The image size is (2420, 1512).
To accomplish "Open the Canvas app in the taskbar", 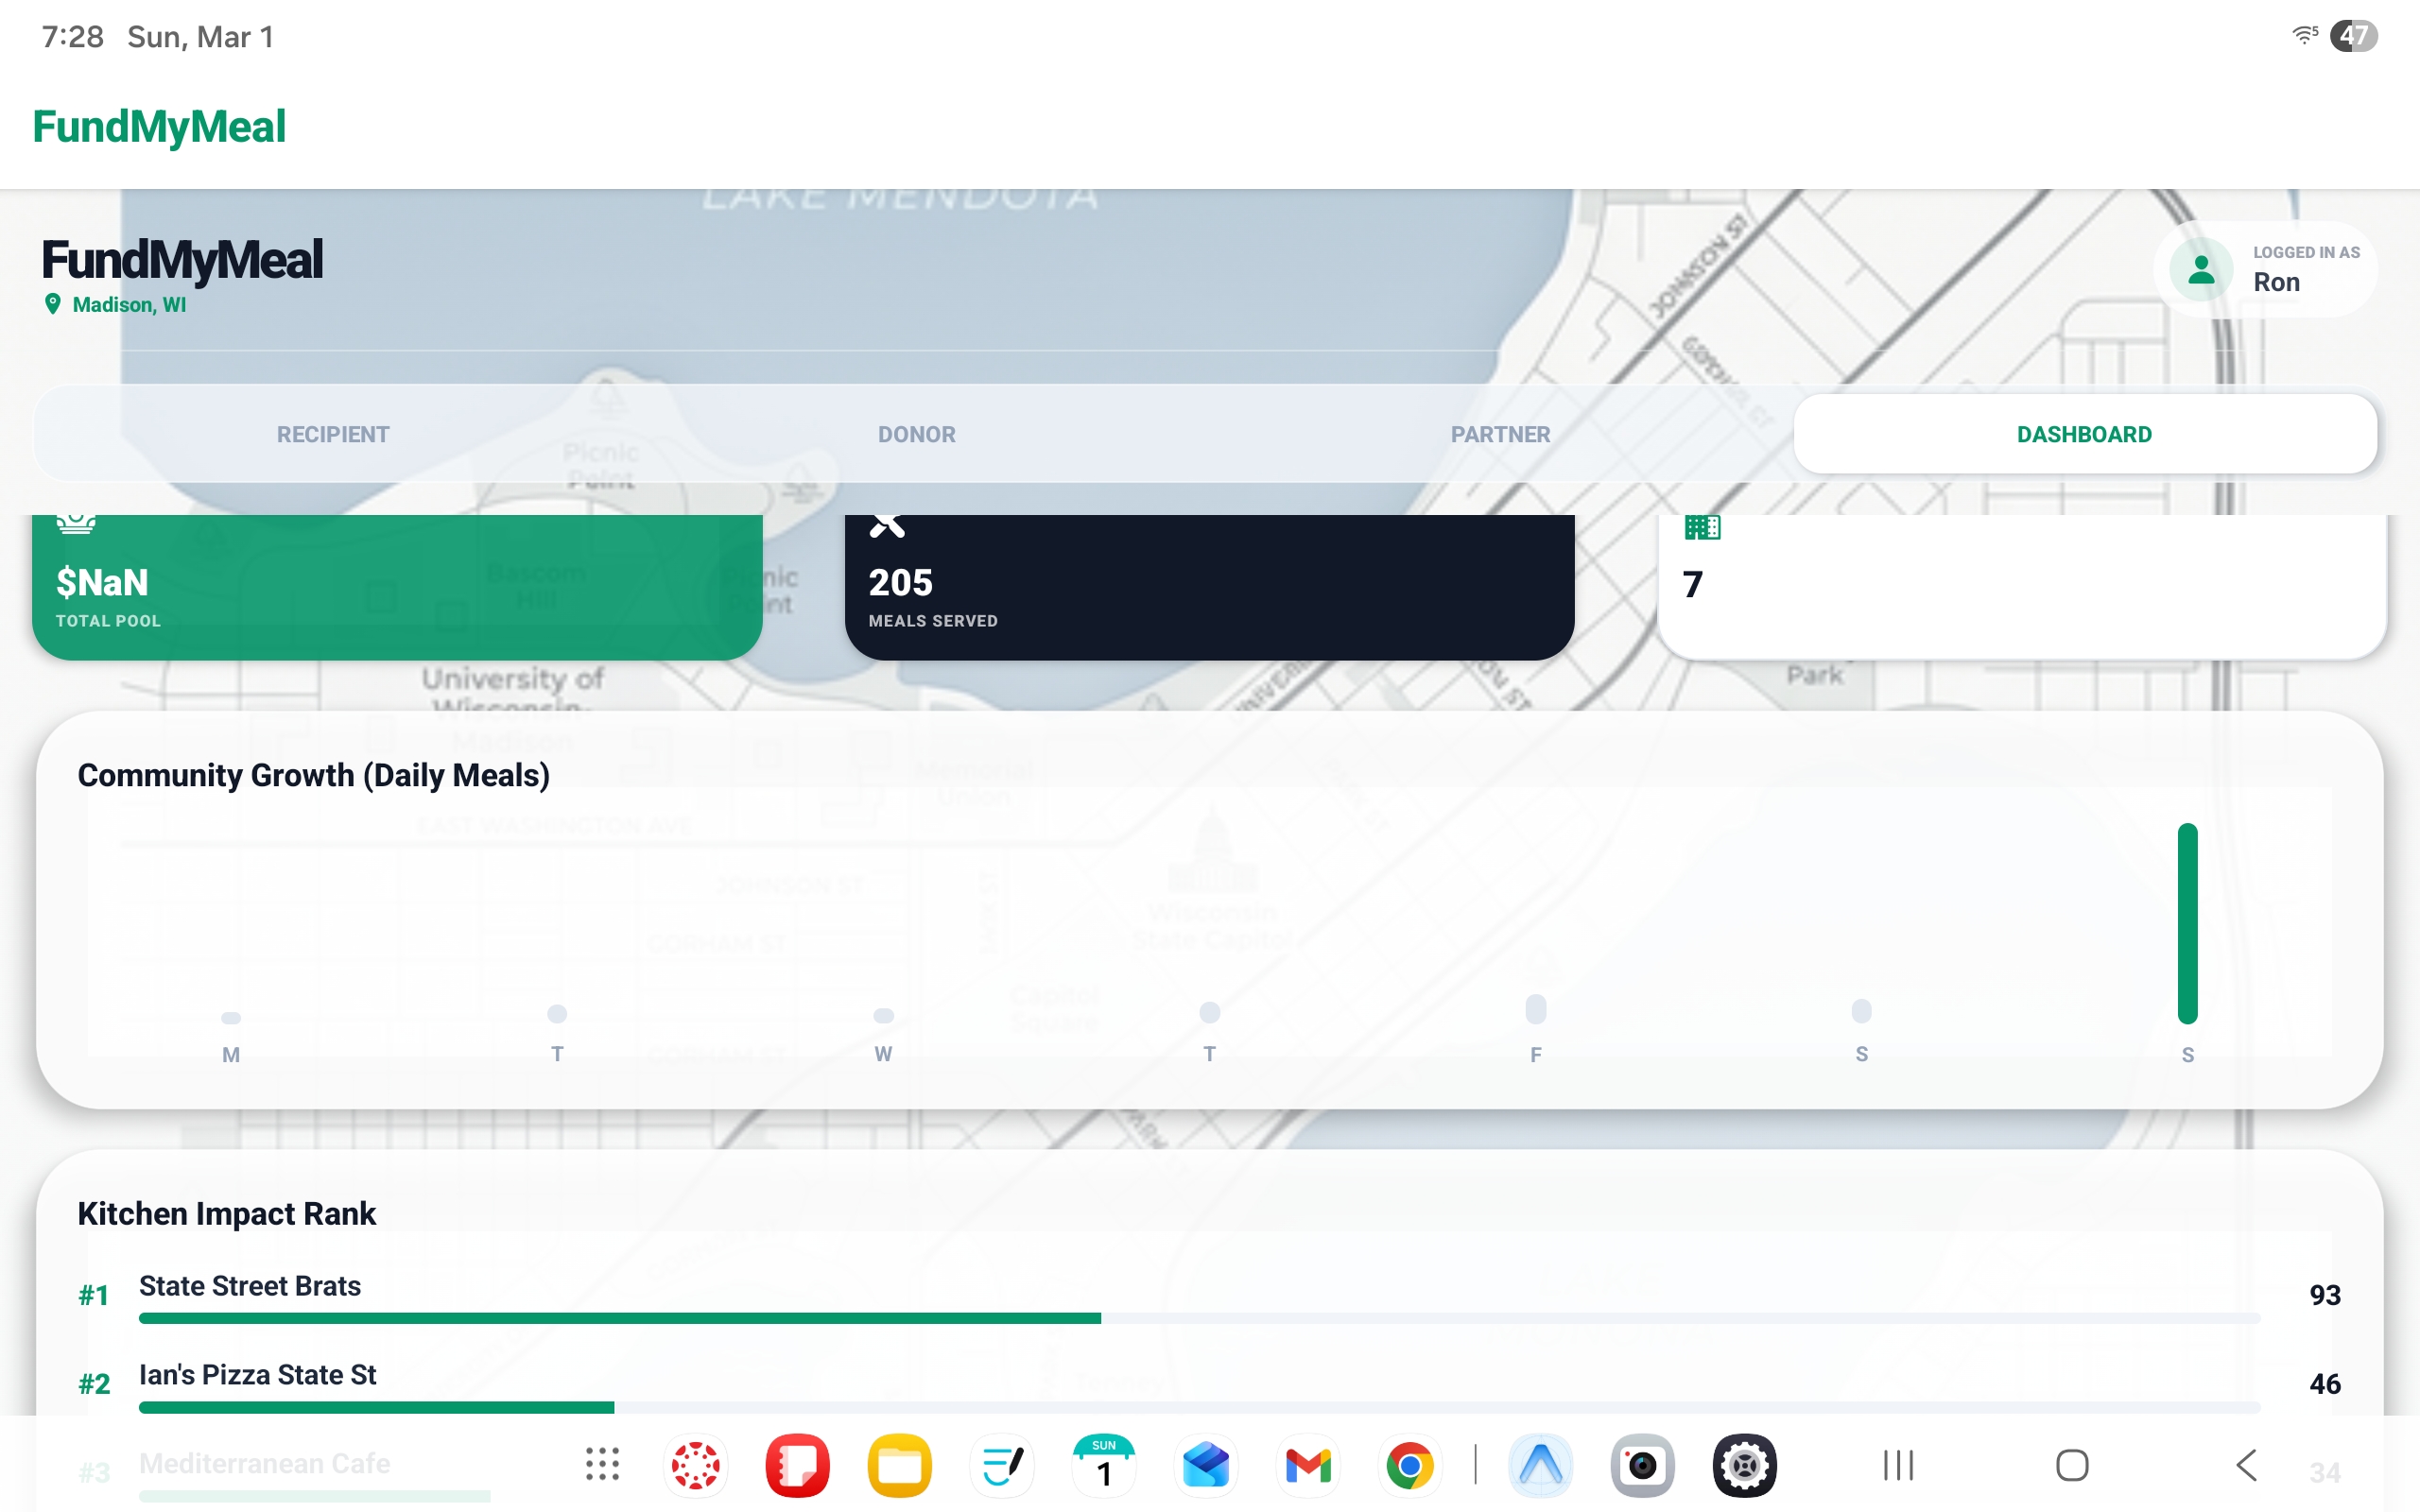I will pyautogui.click(x=696, y=1465).
